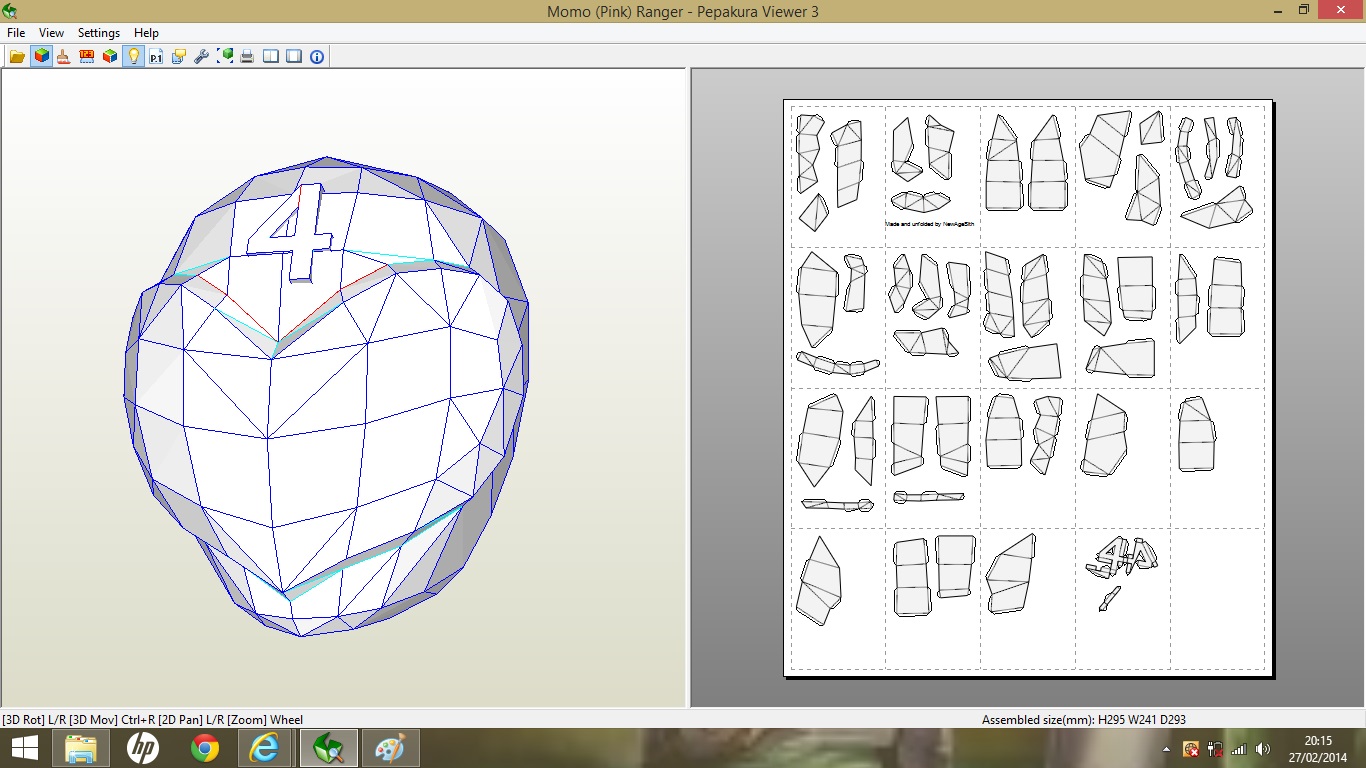1366x768 pixels.
Task: Launch Internet Explorer from taskbar
Action: tap(265, 748)
